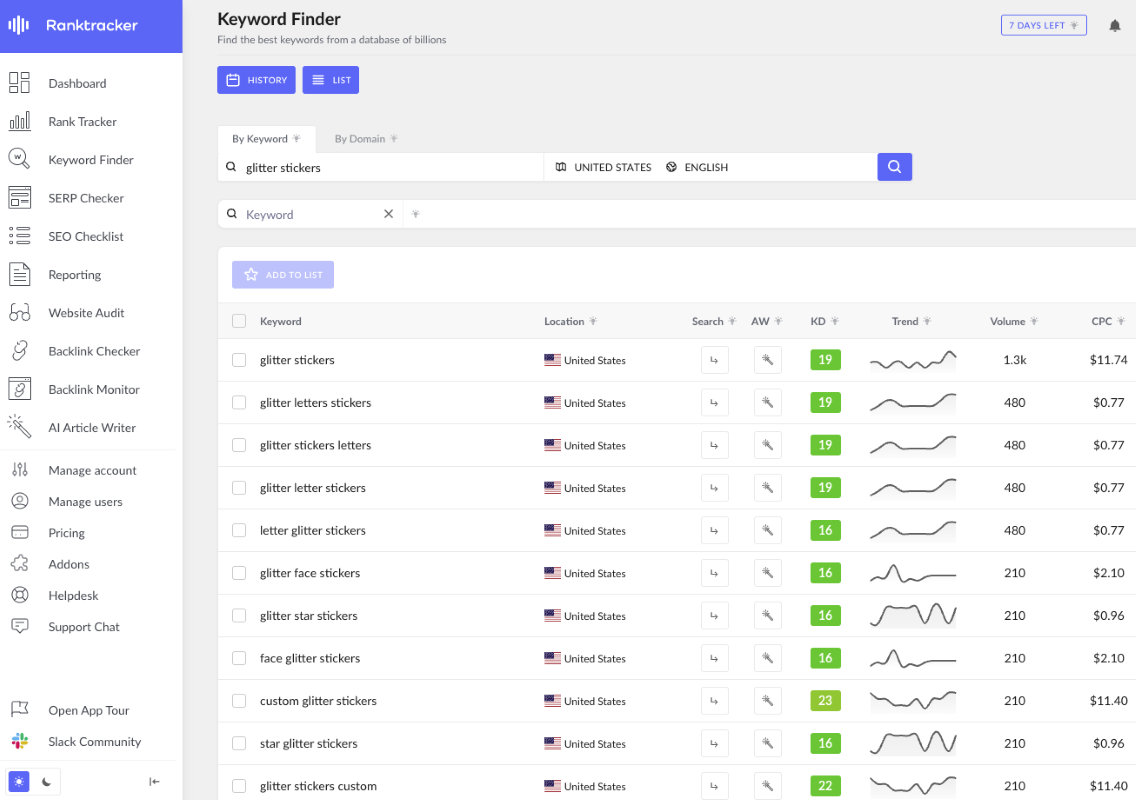
Task: Clear the Keyword filter with X
Action: [388, 214]
